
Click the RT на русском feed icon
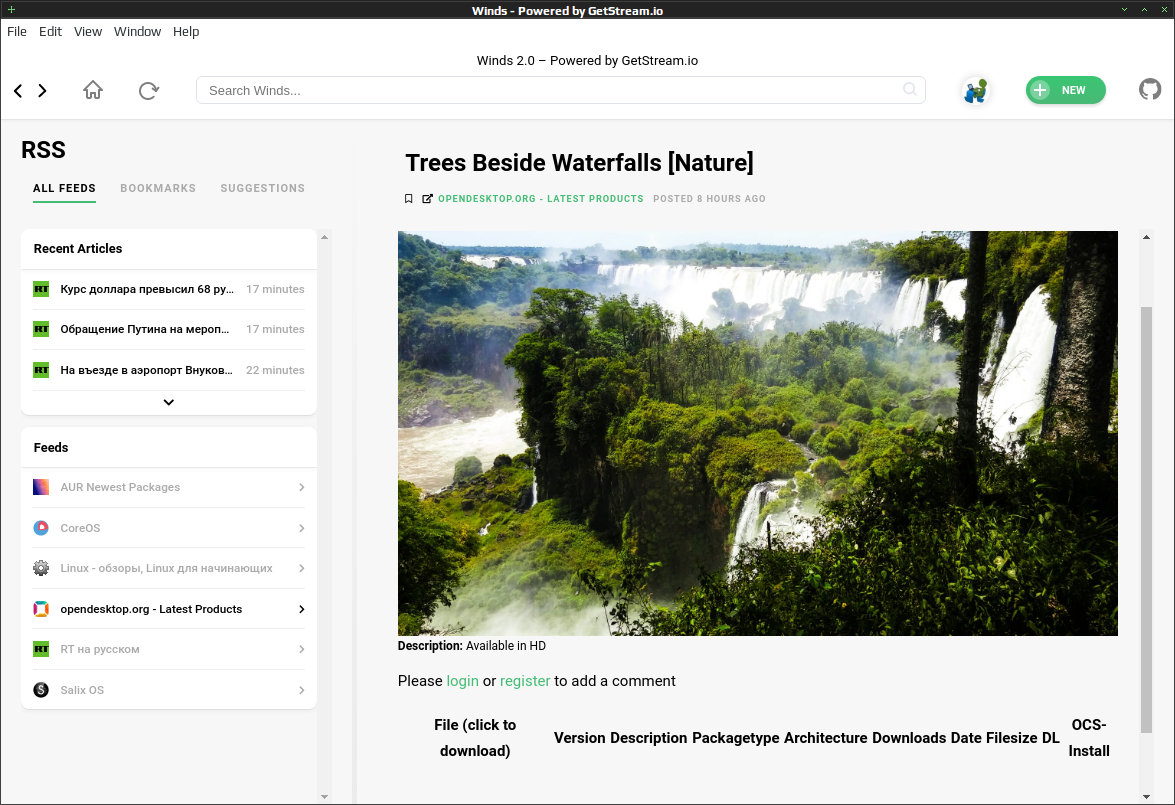pyautogui.click(x=41, y=649)
